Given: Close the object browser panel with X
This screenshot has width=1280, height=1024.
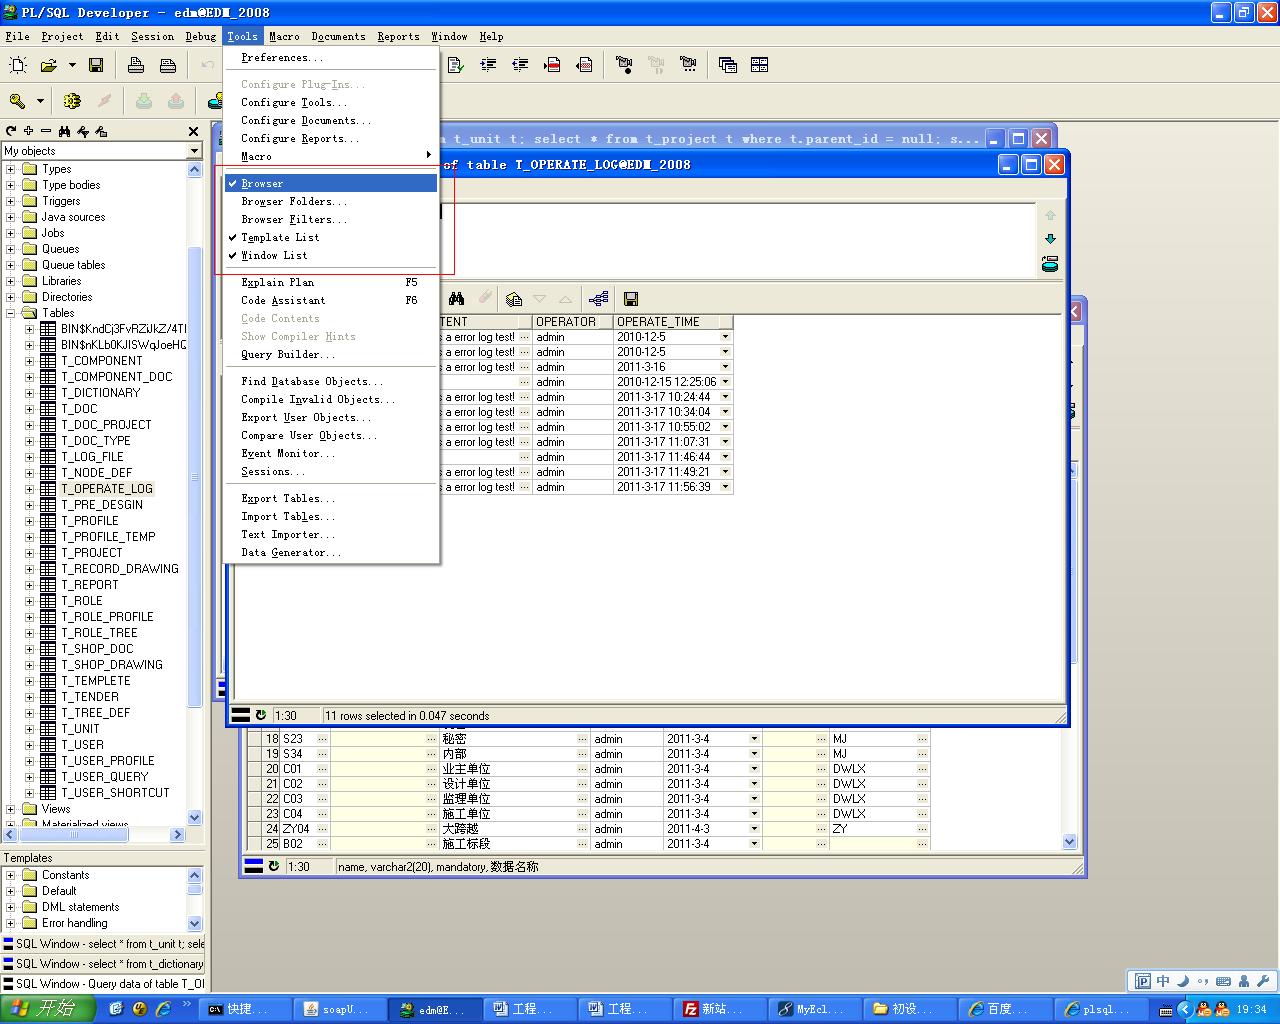Looking at the screenshot, I should pyautogui.click(x=193, y=131).
